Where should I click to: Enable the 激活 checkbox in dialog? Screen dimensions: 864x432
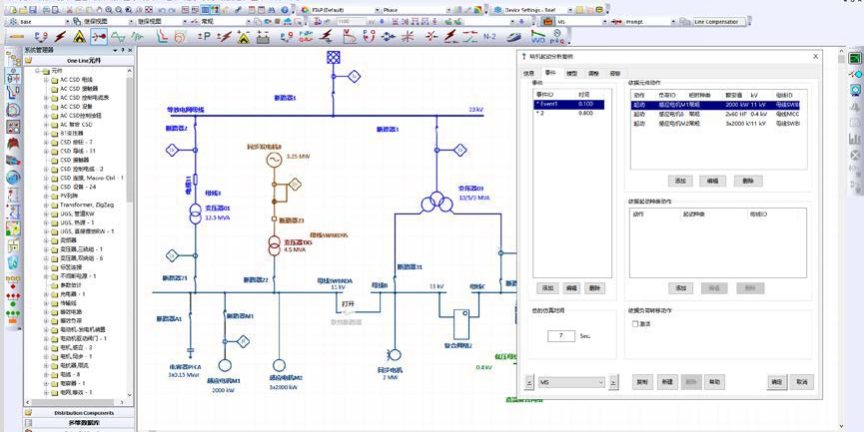635,323
